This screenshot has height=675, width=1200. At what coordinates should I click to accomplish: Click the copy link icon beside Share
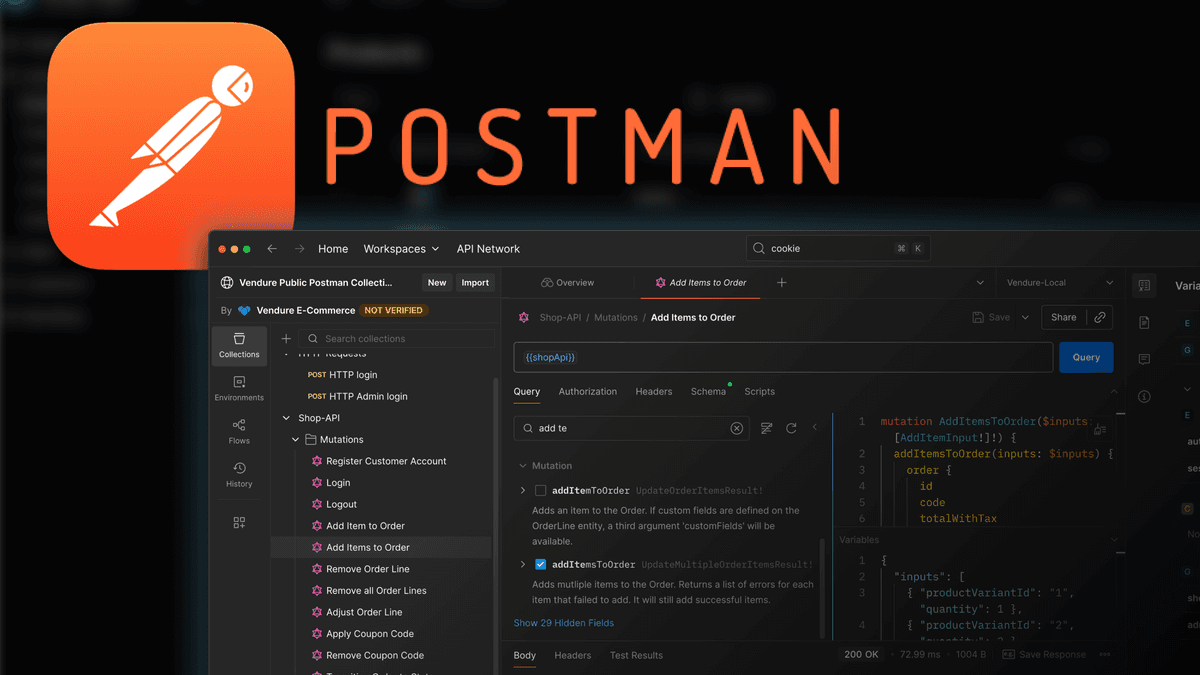point(1100,317)
